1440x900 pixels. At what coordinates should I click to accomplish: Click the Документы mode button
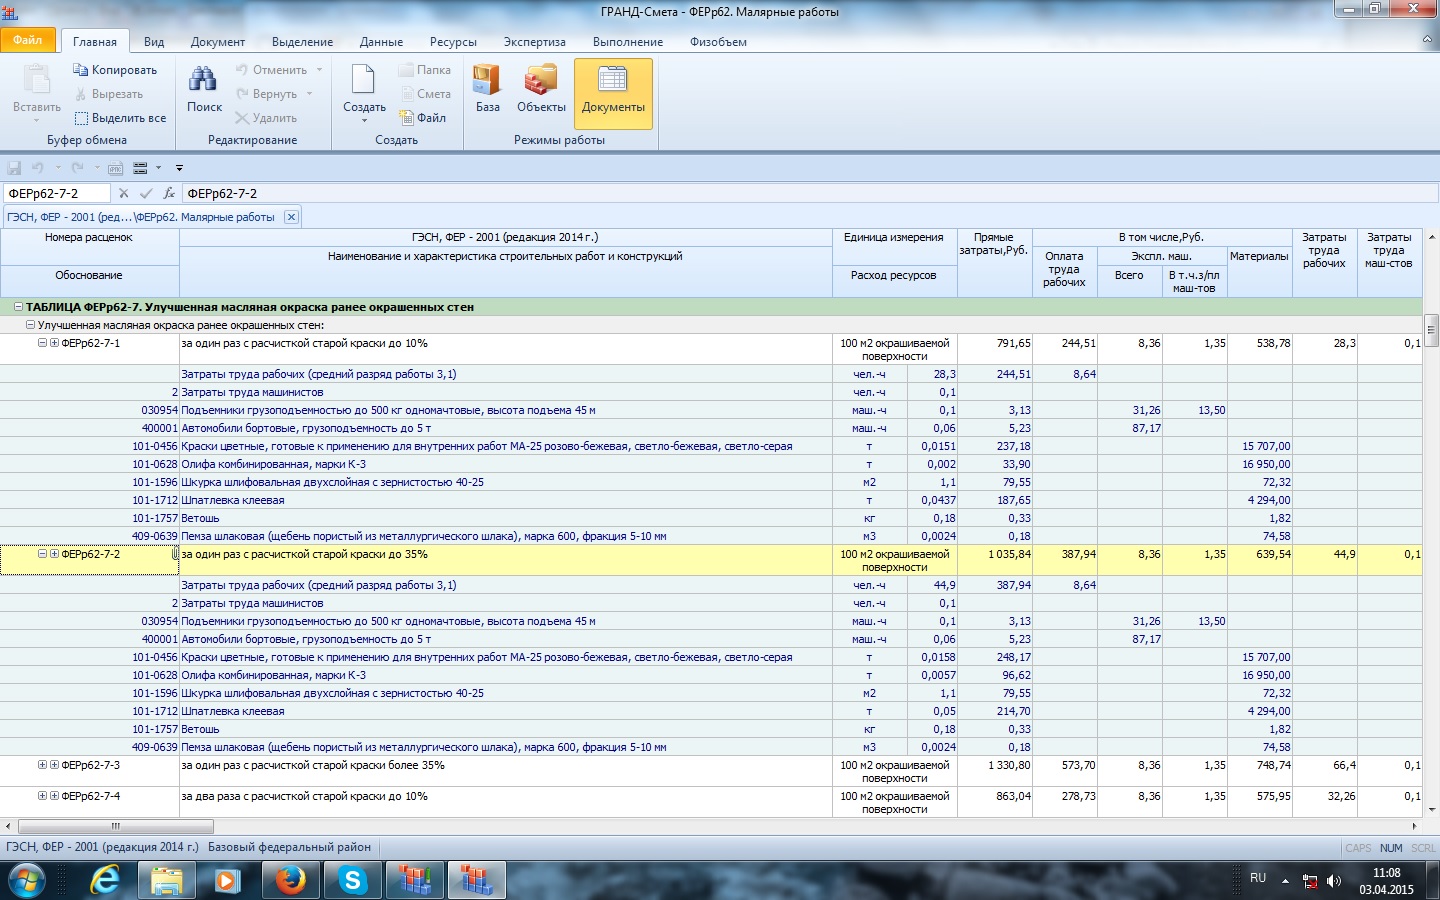613,90
